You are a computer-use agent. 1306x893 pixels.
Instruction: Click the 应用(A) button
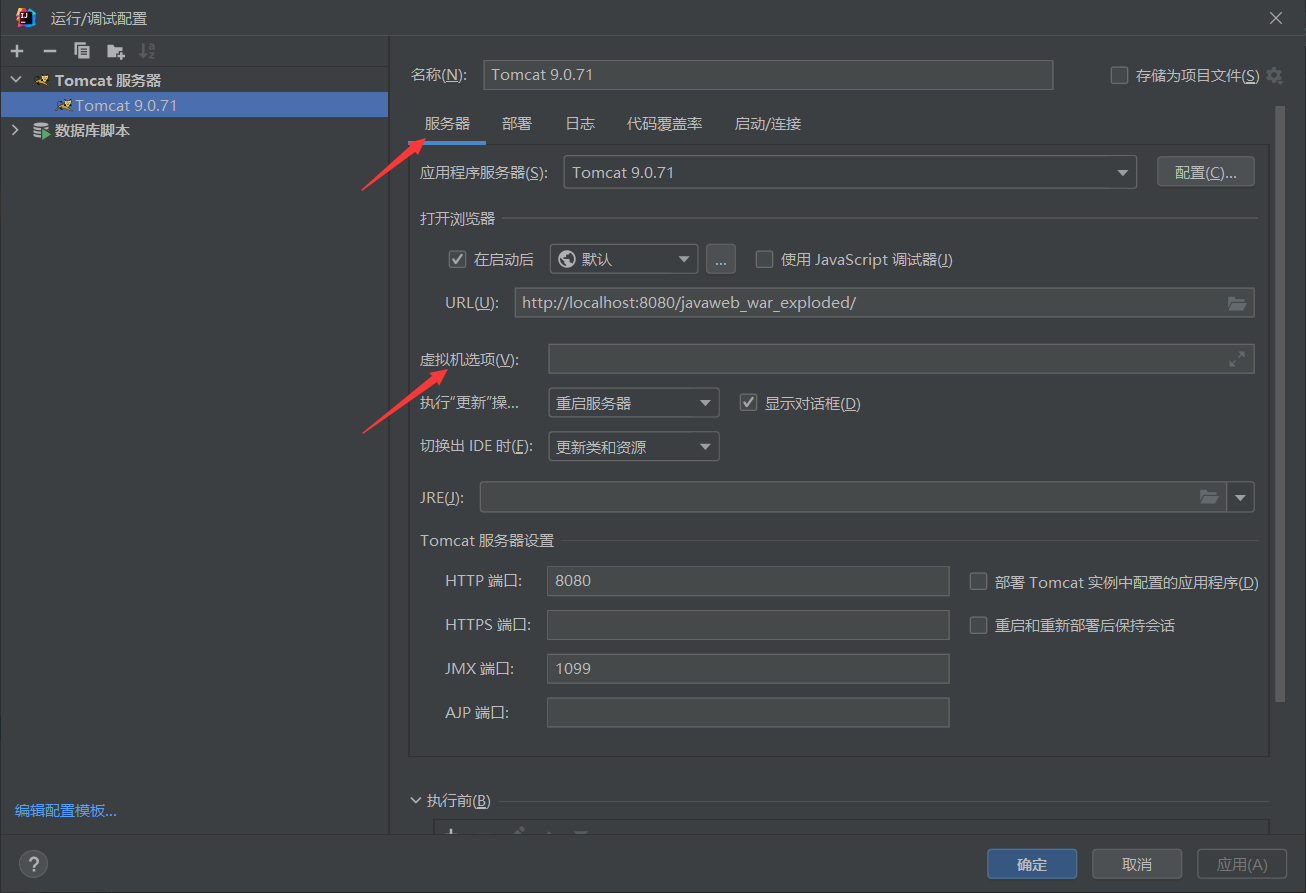1242,864
